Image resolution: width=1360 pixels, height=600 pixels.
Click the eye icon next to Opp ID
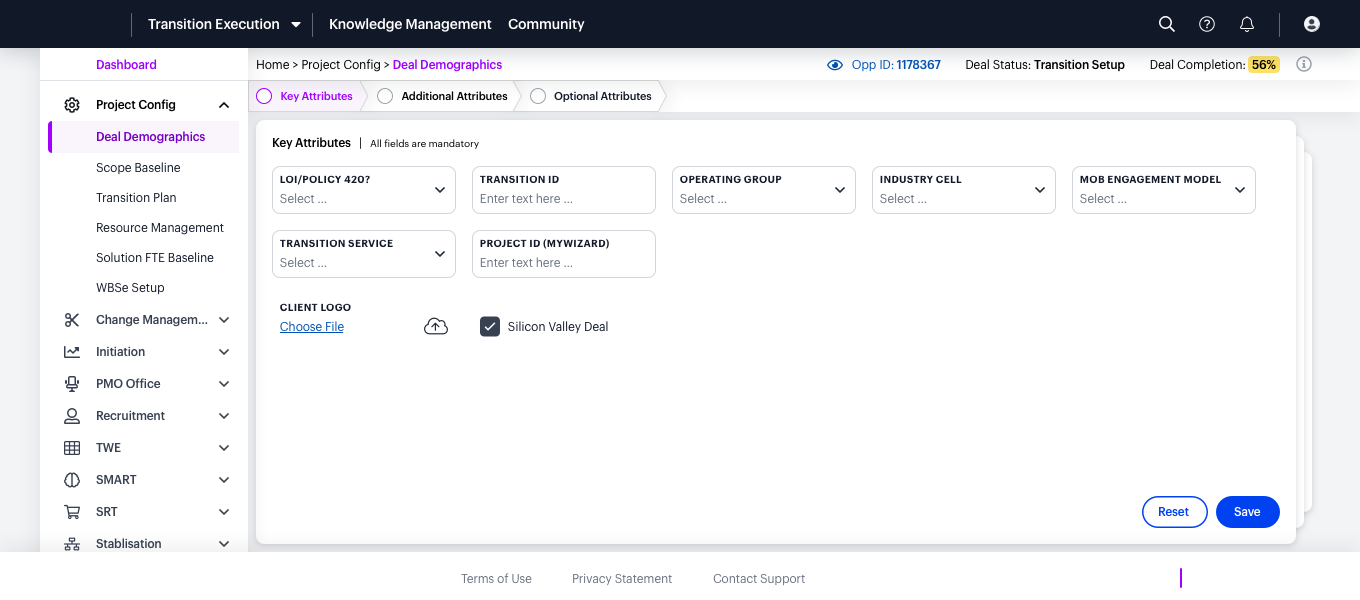pyautogui.click(x=836, y=65)
